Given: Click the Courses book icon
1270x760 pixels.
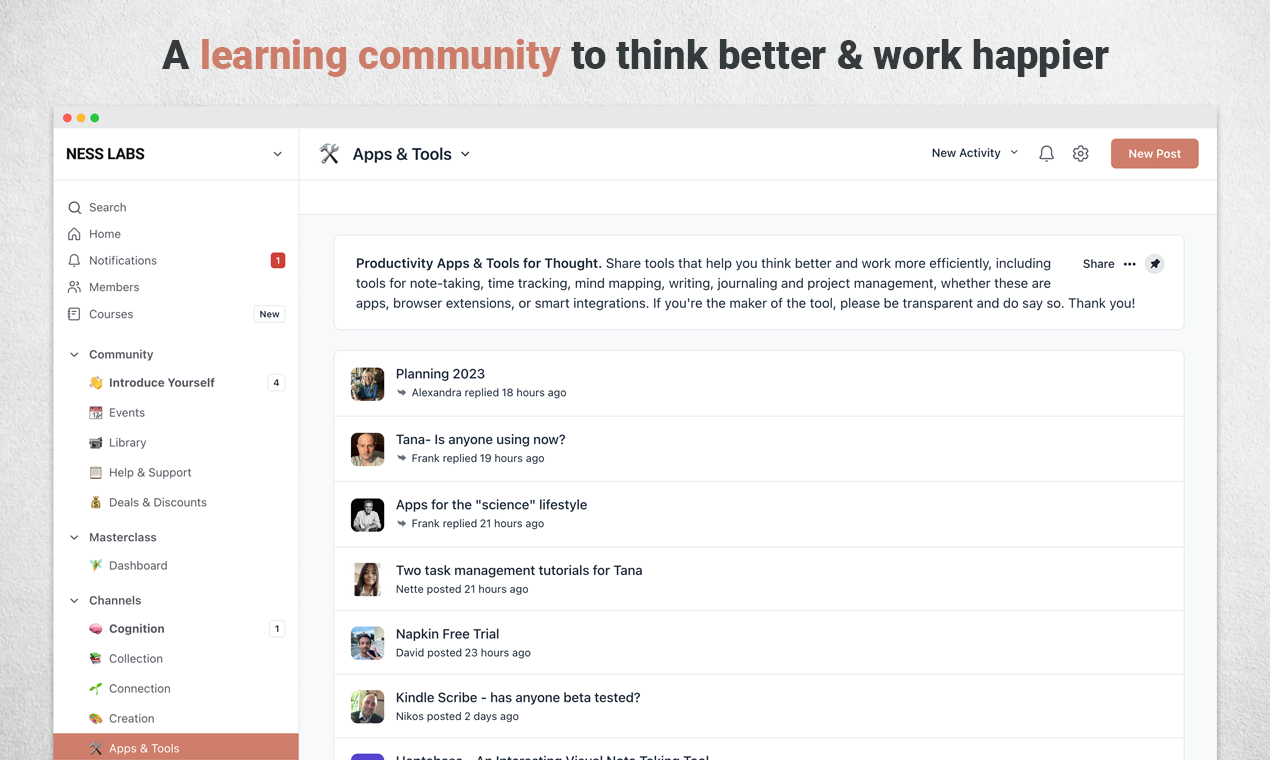Looking at the screenshot, I should pos(74,314).
